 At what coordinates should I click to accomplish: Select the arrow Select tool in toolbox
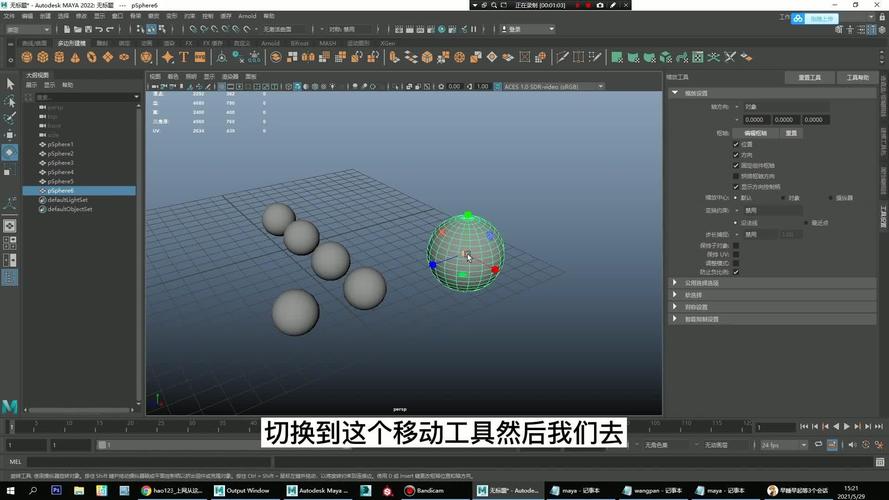pos(10,86)
